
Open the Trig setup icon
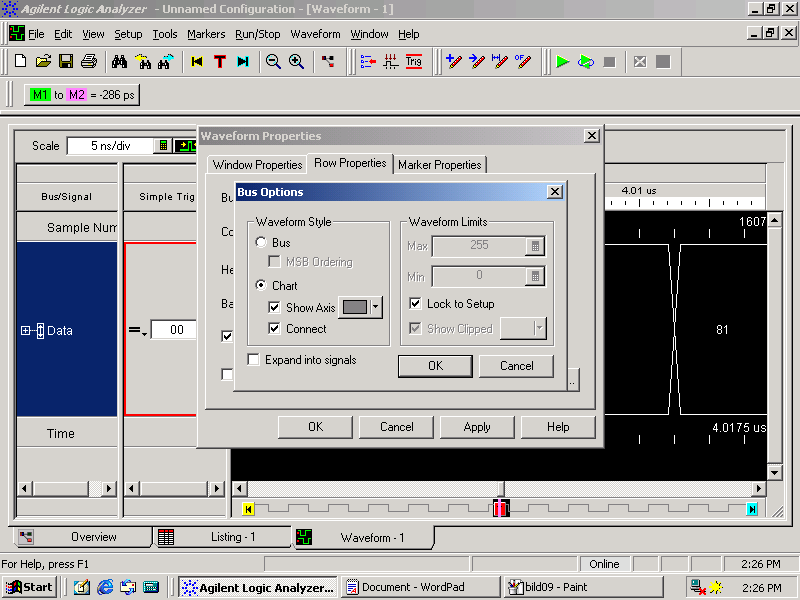[x=414, y=62]
